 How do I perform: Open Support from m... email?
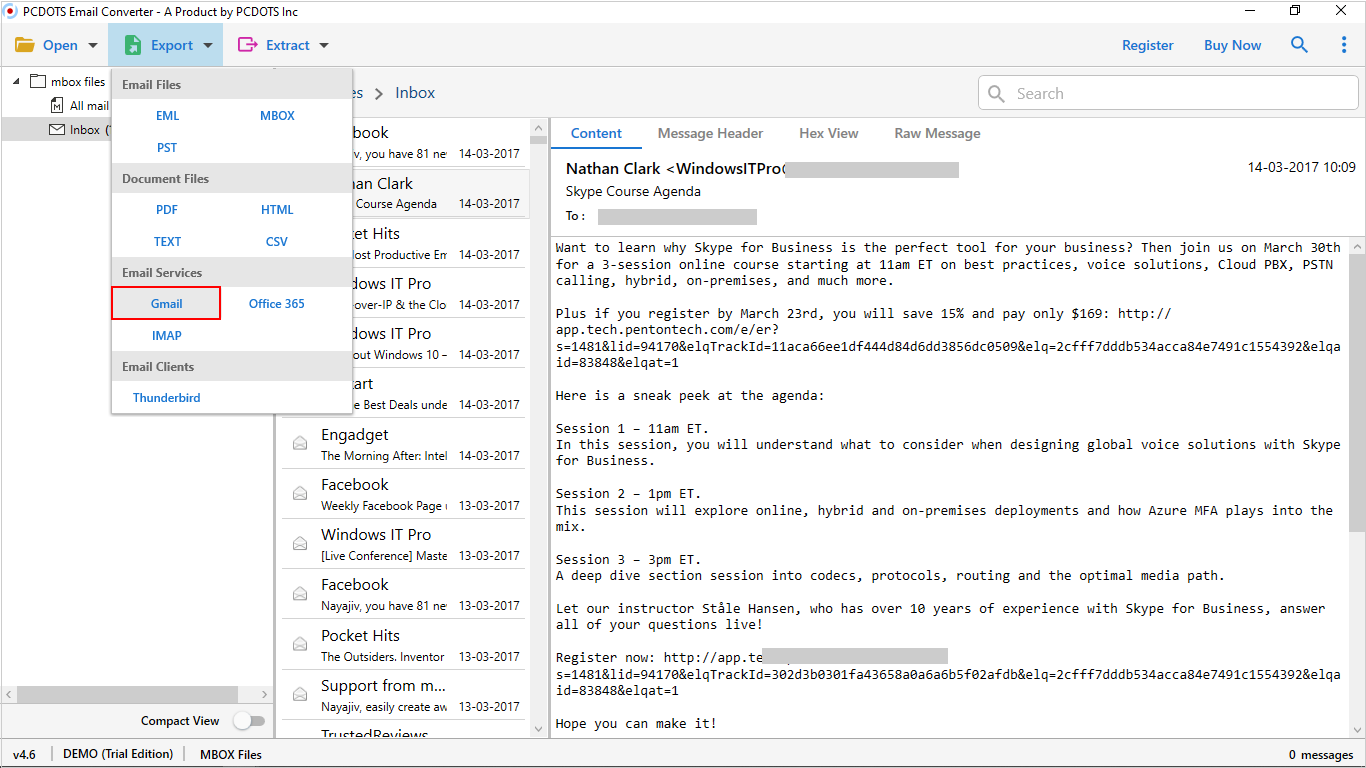coord(403,695)
